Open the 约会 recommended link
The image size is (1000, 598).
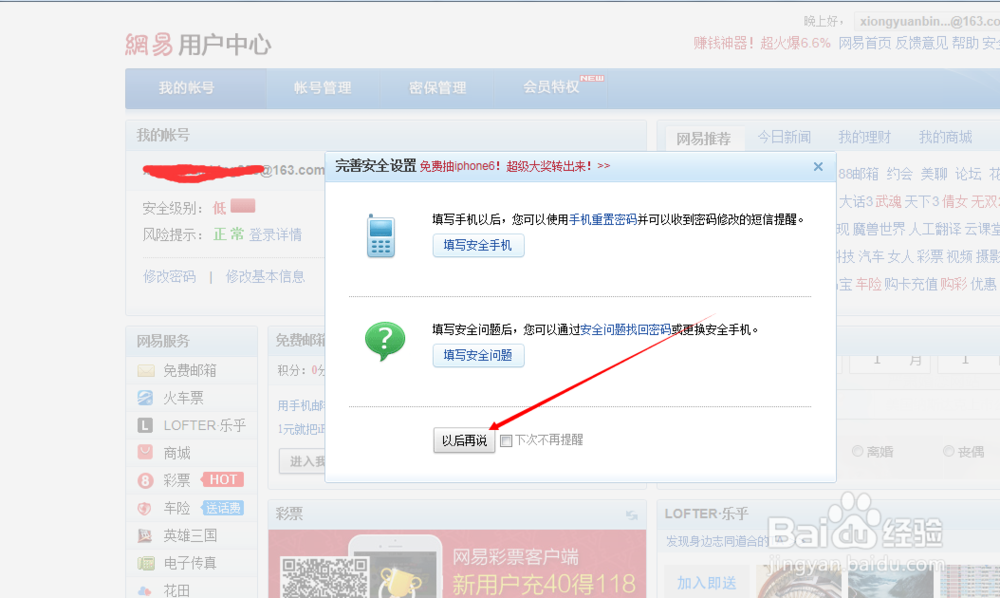899,174
